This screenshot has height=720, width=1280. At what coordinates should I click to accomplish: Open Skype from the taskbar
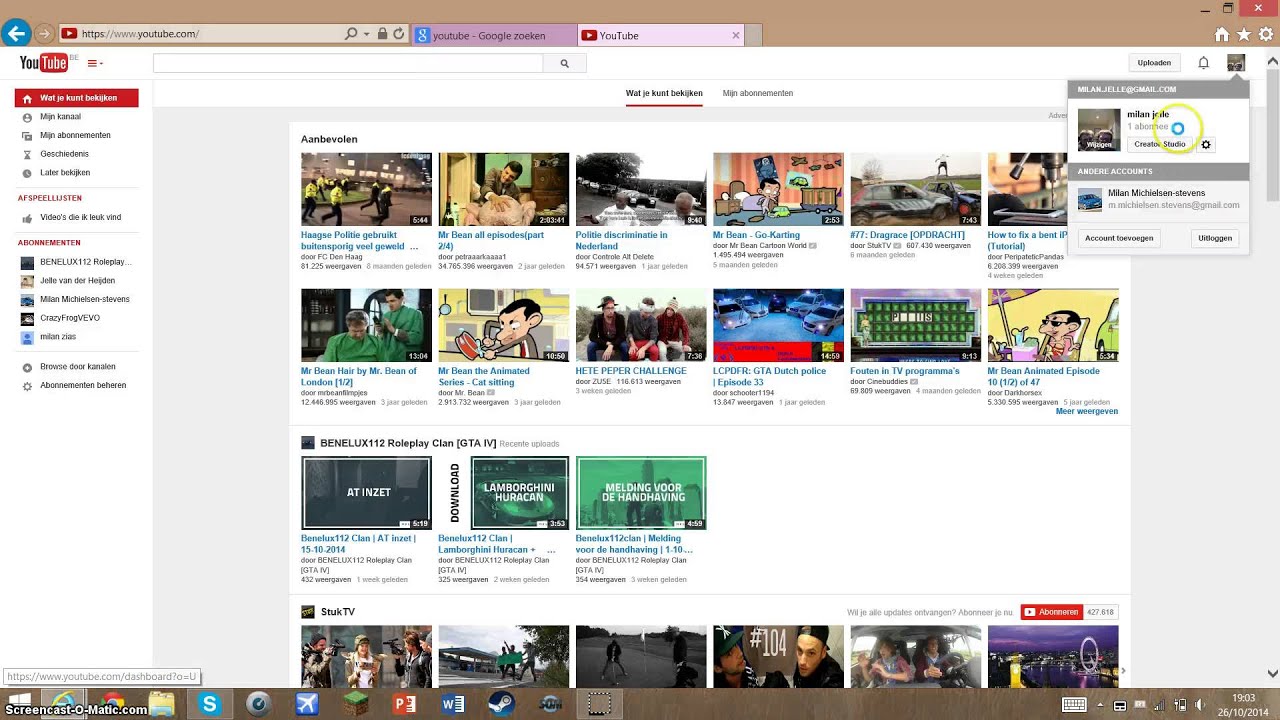point(209,704)
